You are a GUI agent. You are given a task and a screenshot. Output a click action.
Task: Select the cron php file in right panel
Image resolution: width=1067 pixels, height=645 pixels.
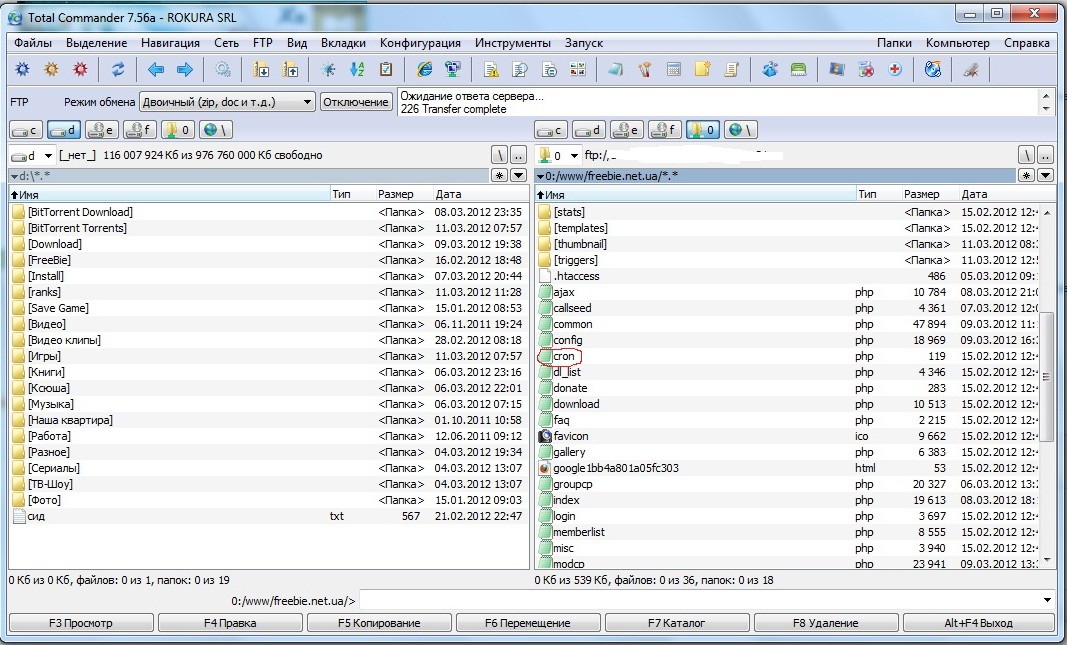pos(564,356)
